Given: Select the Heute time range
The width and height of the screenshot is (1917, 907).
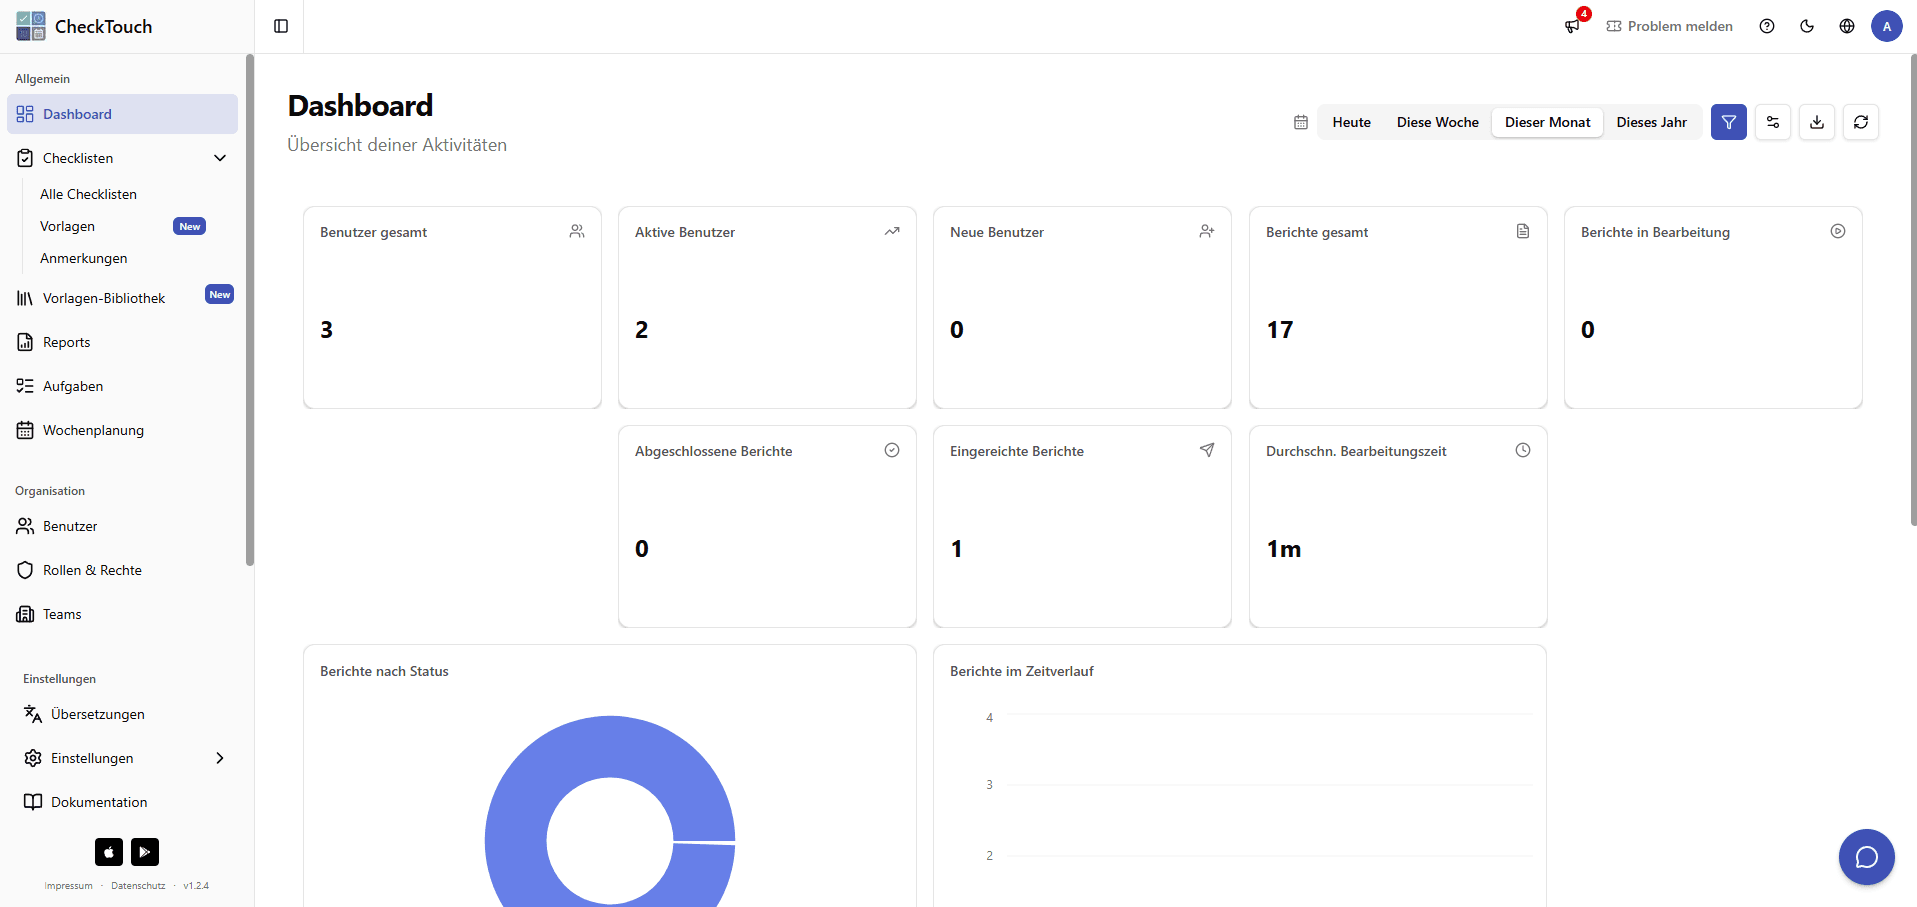Looking at the screenshot, I should [x=1351, y=122].
